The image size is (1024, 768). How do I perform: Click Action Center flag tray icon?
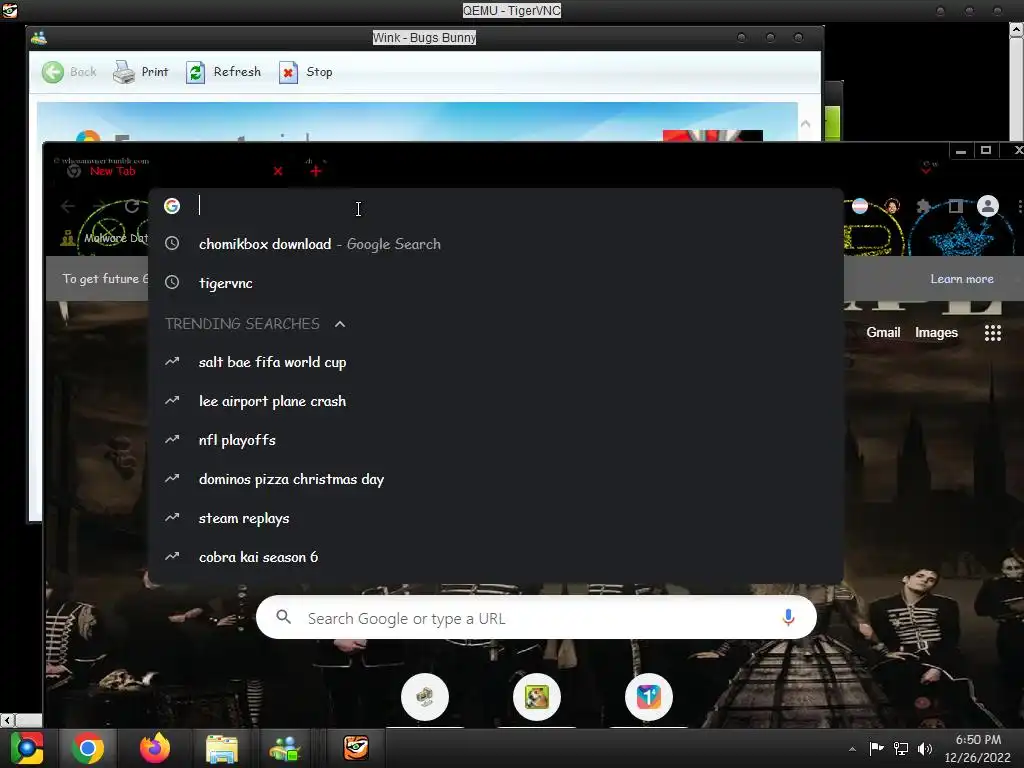point(876,748)
